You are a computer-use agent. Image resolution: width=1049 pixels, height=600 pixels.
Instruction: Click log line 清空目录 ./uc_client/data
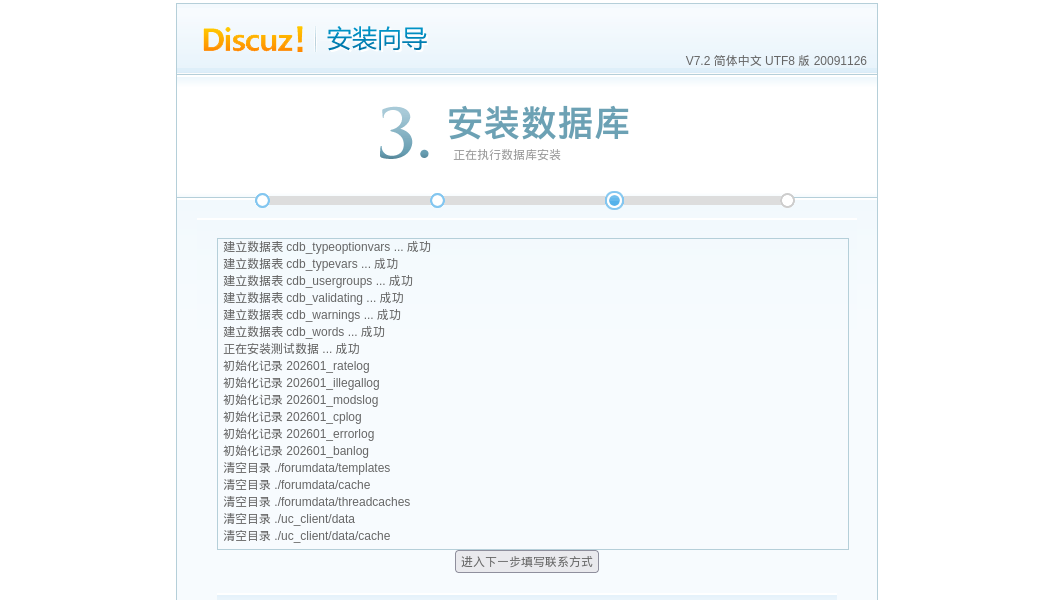(x=289, y=519)
